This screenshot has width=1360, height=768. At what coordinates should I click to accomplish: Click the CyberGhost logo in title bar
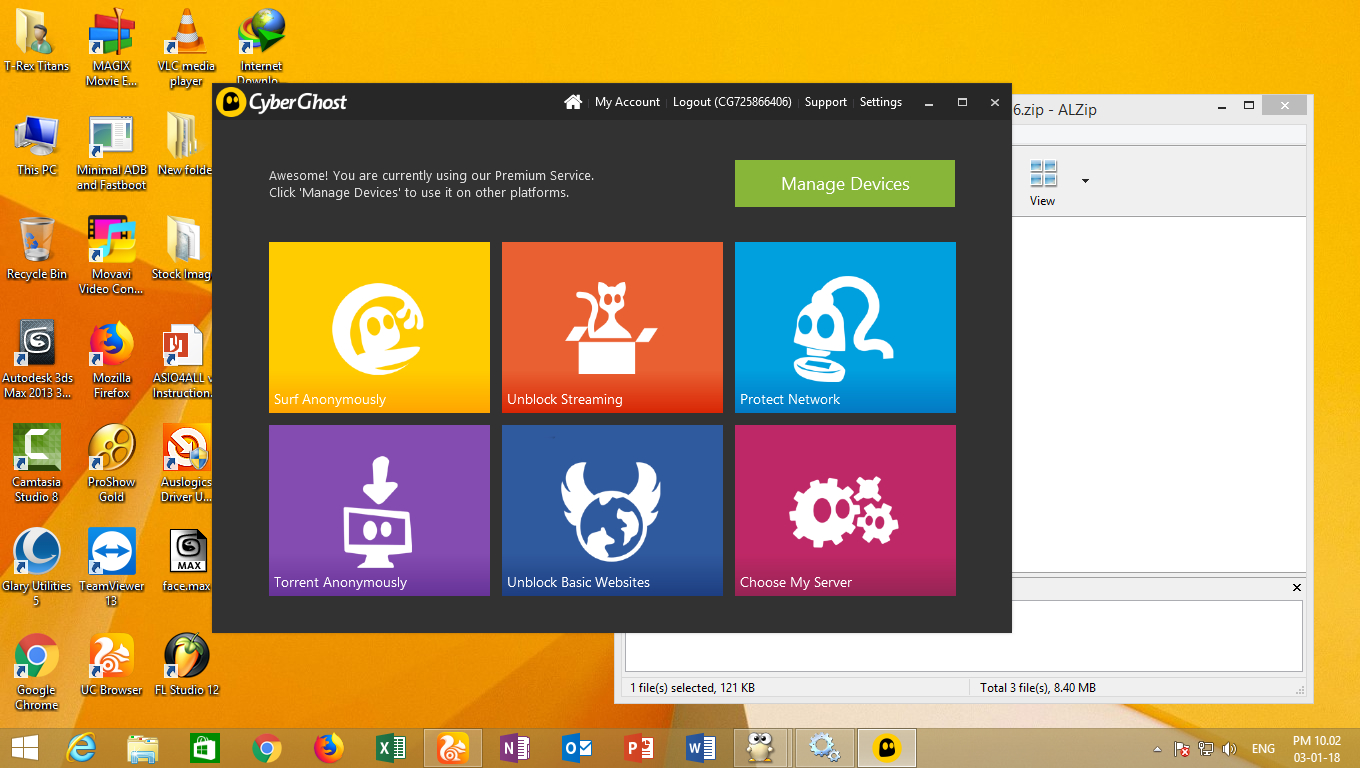coord(282,102)
